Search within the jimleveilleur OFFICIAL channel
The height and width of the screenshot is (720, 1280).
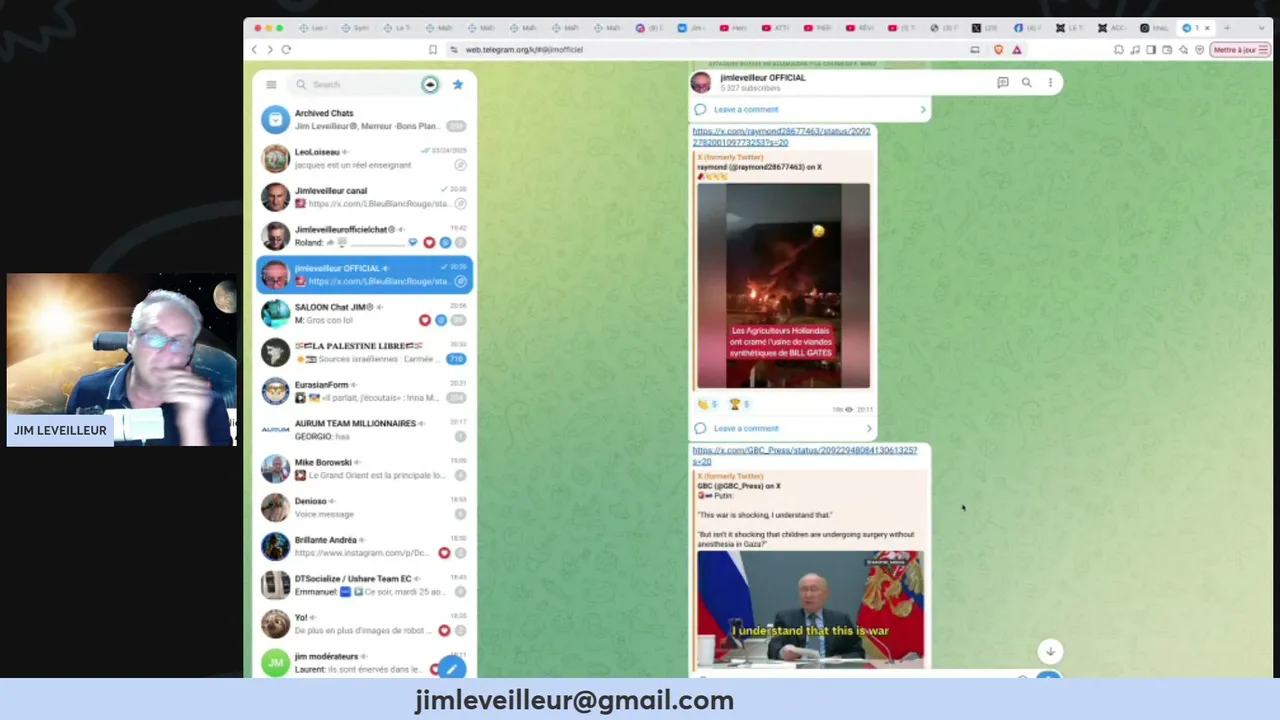(1026, 83)
